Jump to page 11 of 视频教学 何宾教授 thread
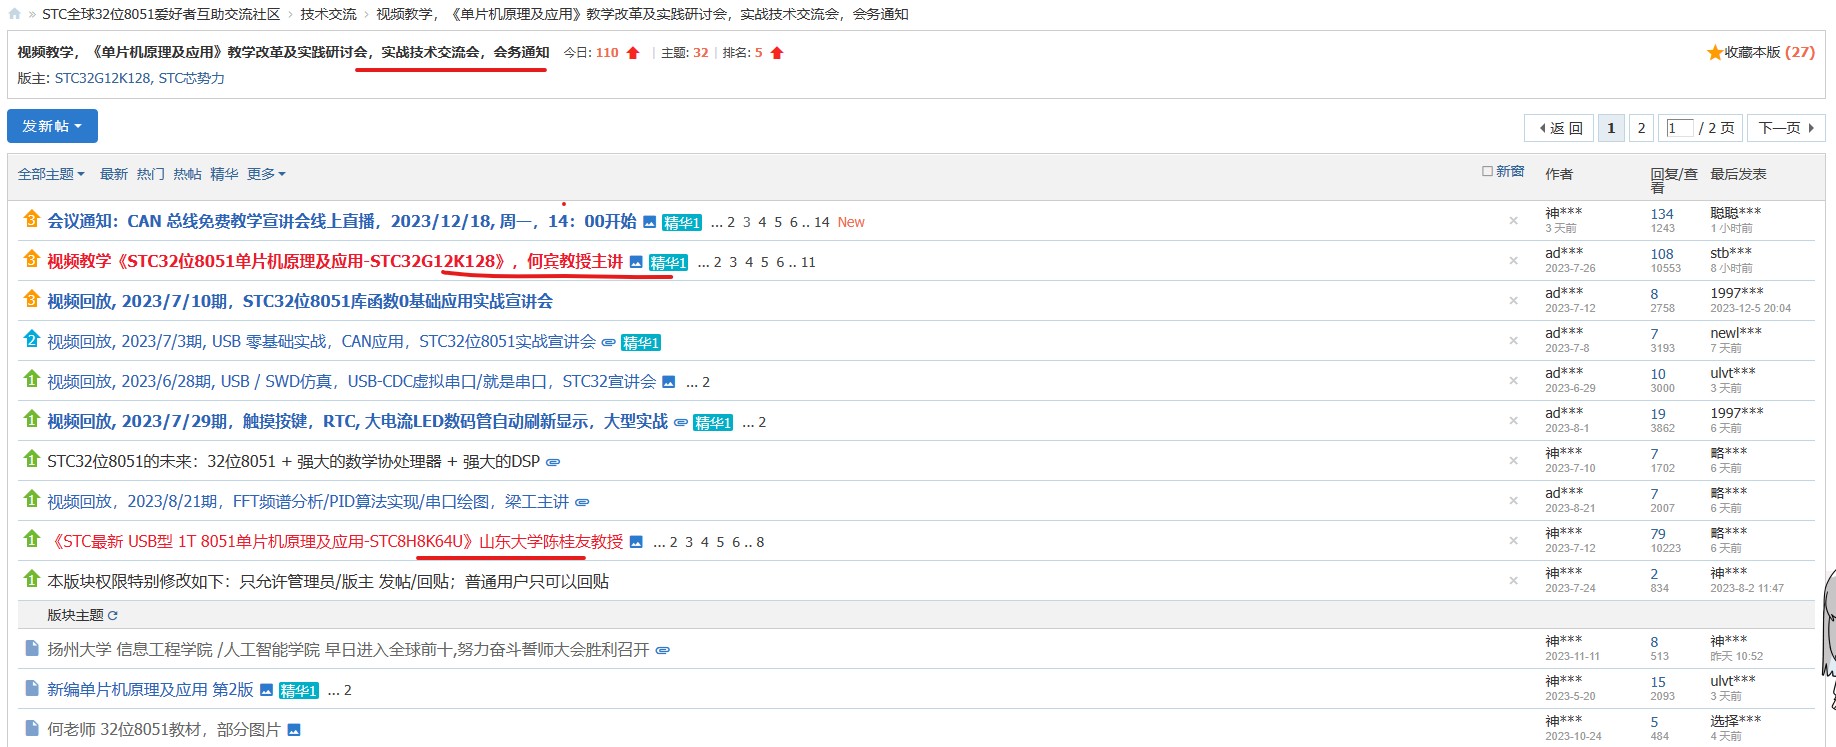Image resolution: width=1836 pixels, height=747 pixels. 808,262
